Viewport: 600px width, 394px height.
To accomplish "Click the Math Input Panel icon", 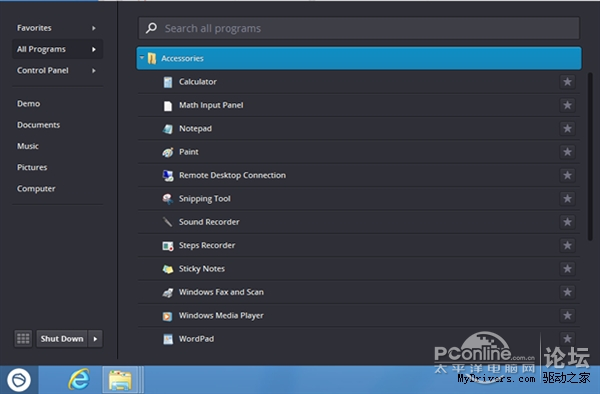I will [x=168, y=106].
